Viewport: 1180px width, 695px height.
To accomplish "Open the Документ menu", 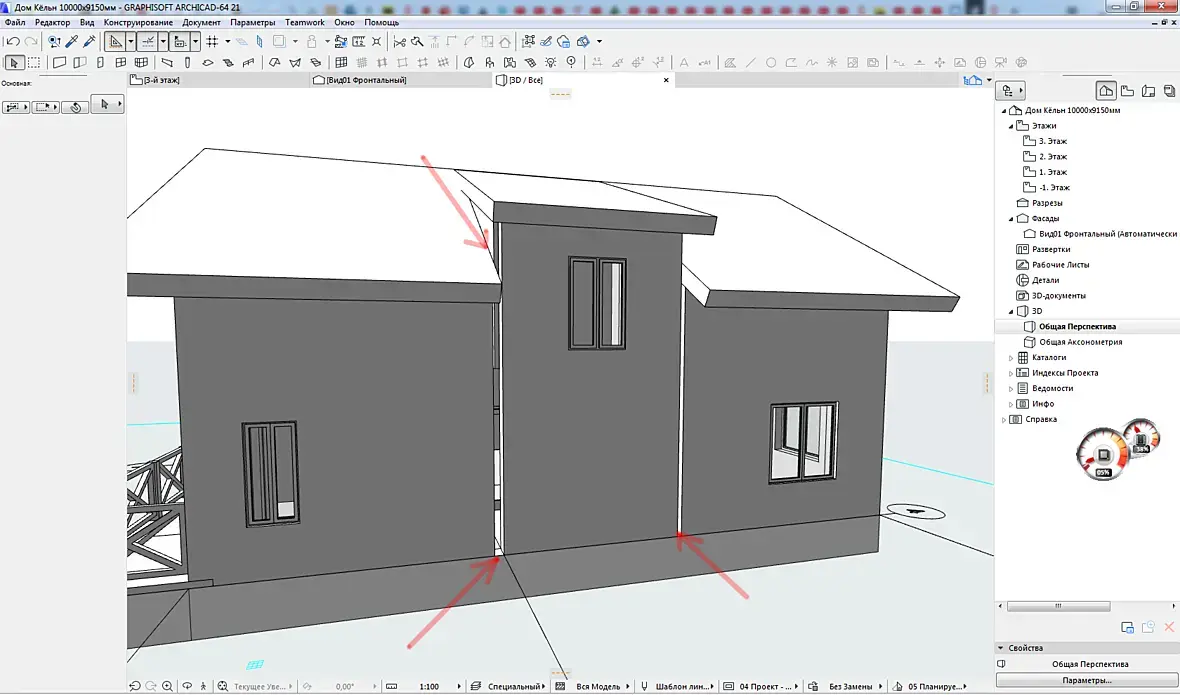I will [x=202, y=23].
